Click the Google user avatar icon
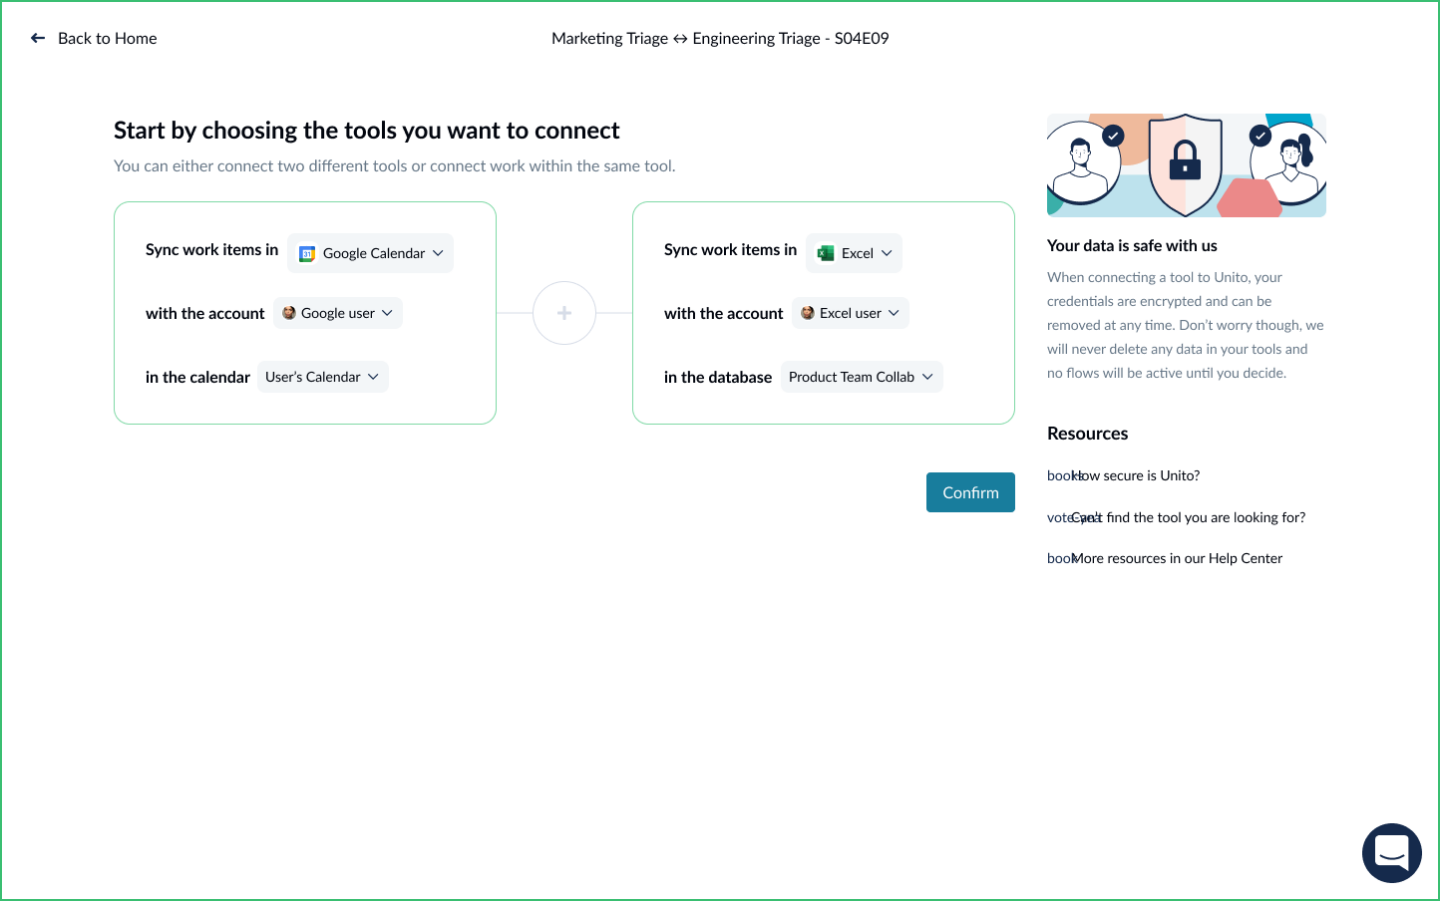Image resolution: width=1440 pixels, height=901 pixels. [289, 313]
